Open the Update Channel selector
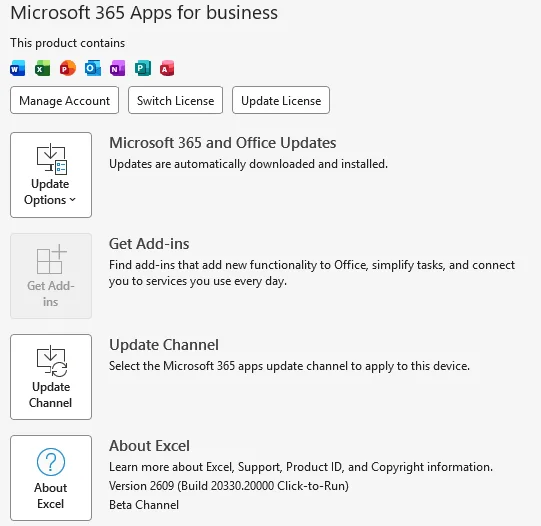Screen dimensions: 541x526 [x=51, y=377]
